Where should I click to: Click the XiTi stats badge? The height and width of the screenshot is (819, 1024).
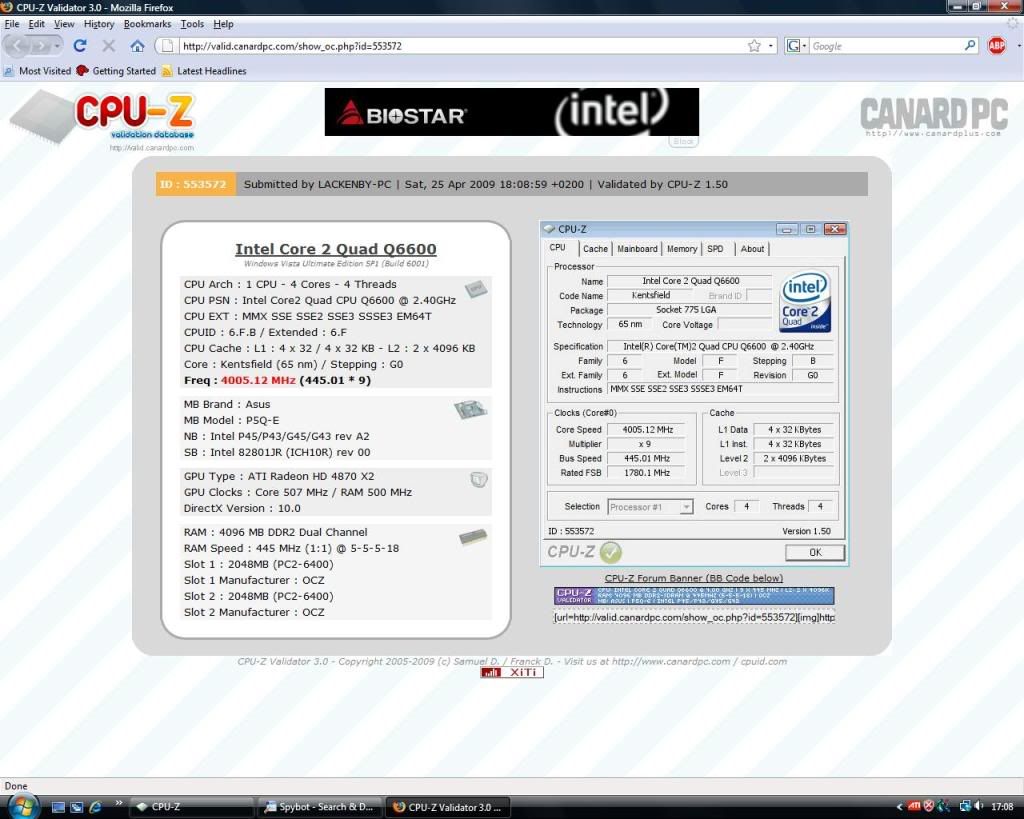click(512, 672)
